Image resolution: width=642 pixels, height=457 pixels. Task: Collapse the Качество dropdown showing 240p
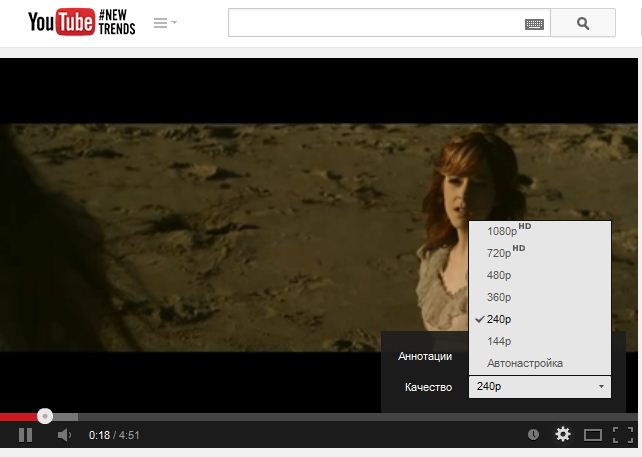pos(539,387)
